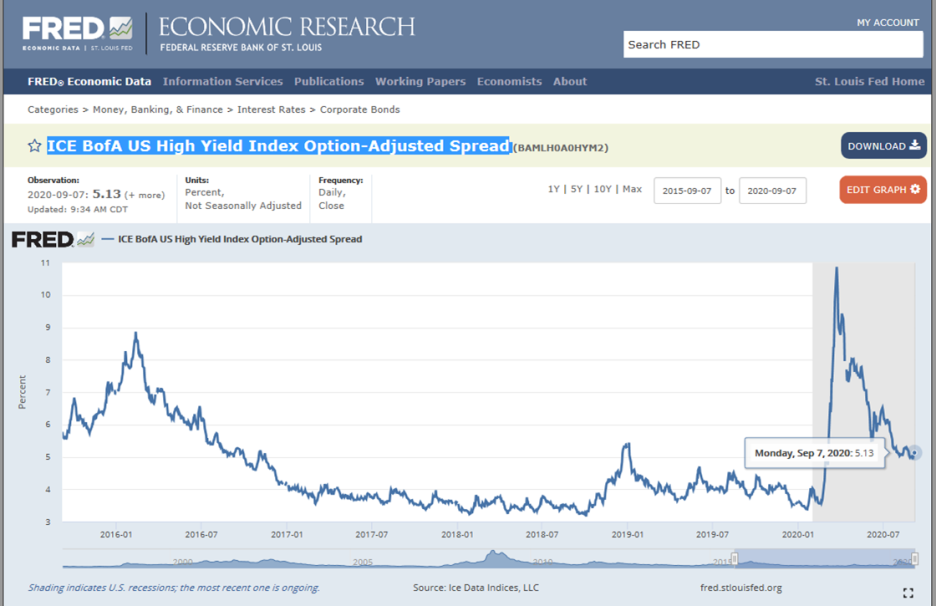936x606 pixels.
Task: Click left handle of range navigator
Action: click(x=735, y=559)
